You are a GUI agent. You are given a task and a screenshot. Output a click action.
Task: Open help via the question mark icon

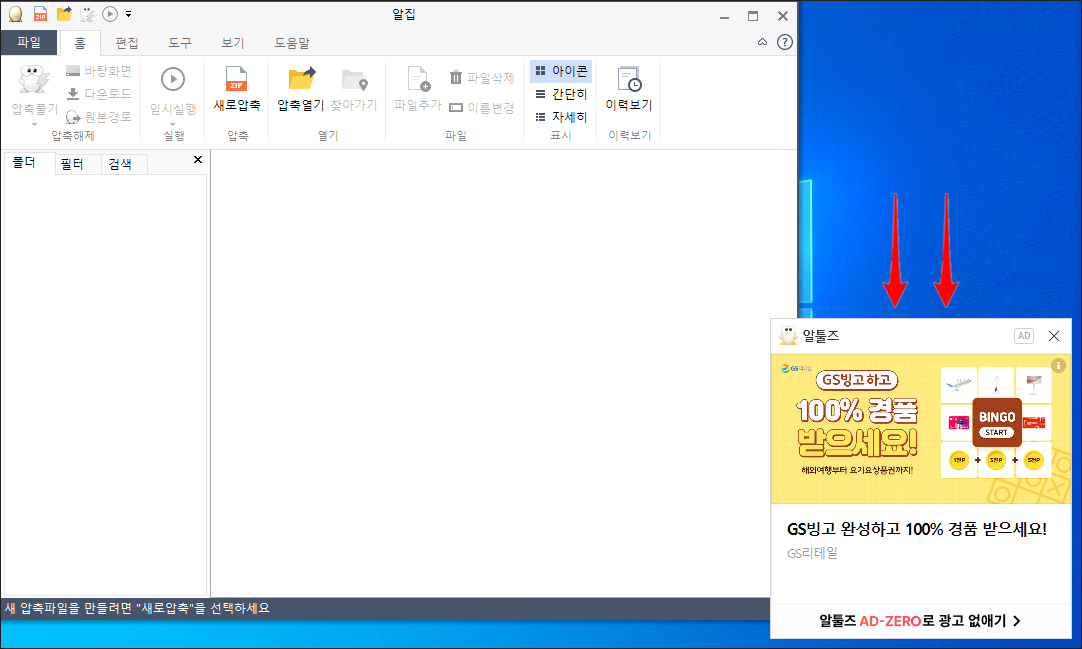click(785, 42)
